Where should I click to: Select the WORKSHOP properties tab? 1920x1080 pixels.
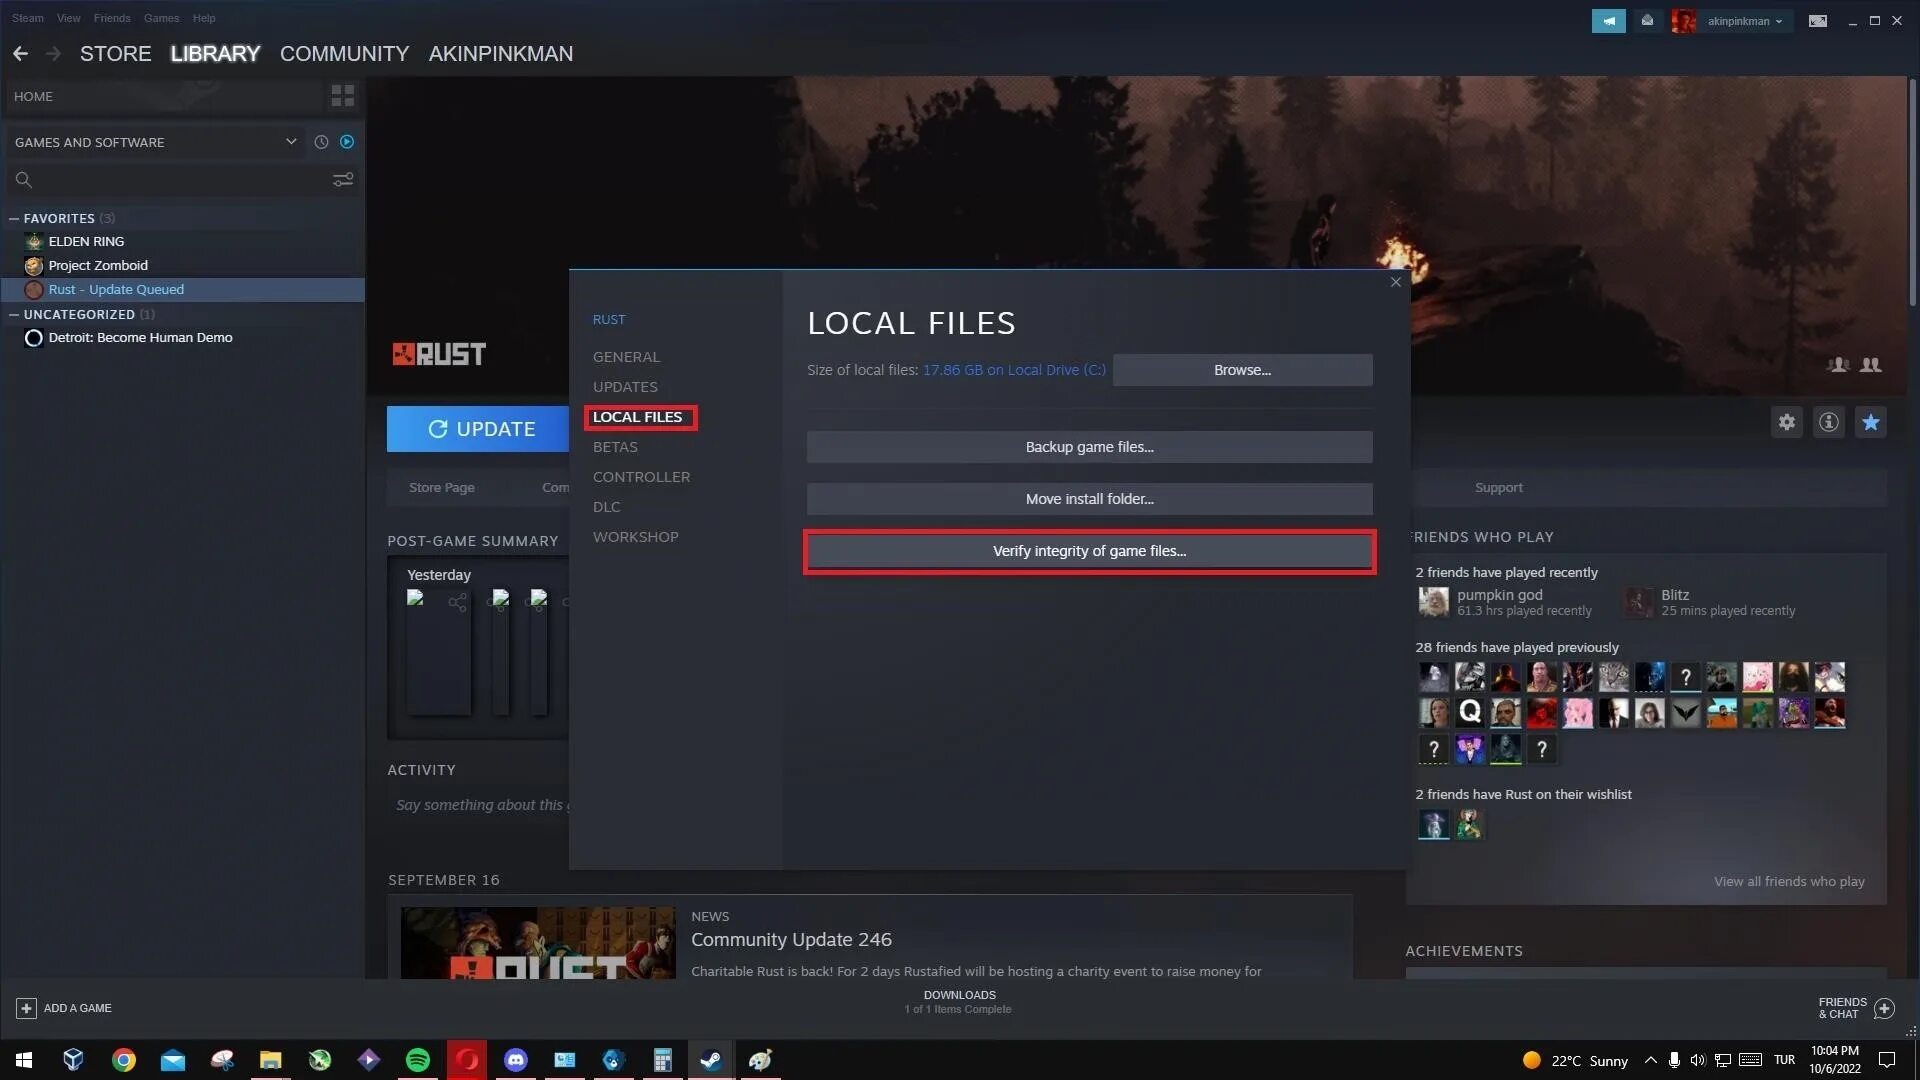click(x=635, y=537)
